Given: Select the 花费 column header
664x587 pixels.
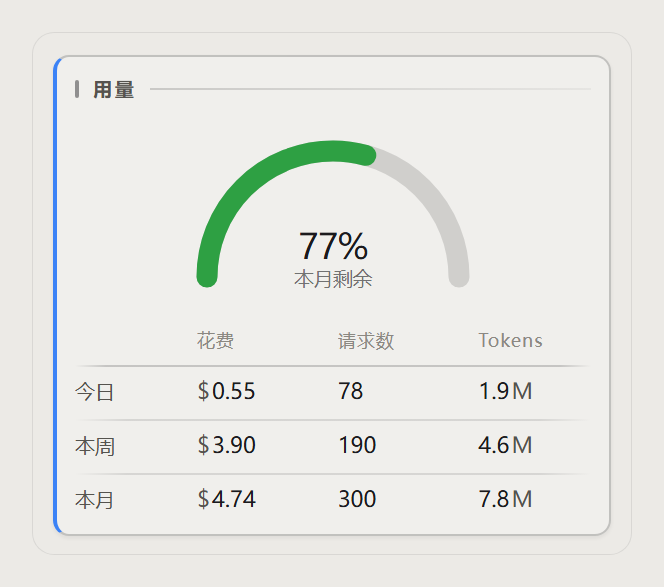Looking at the screenshot, I should (215, 341).
